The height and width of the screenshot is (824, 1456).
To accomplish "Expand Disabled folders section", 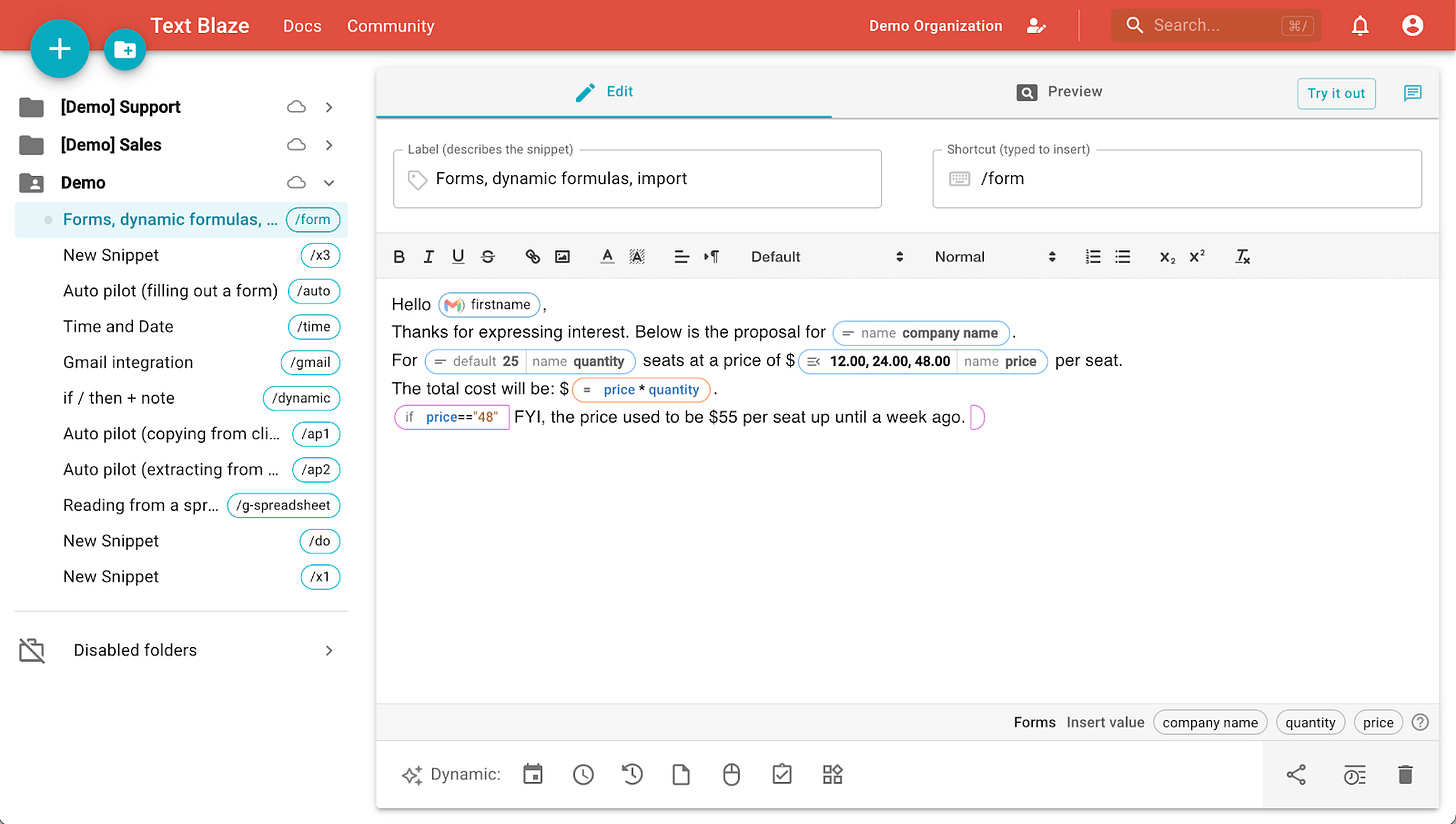I will point(329,651).
